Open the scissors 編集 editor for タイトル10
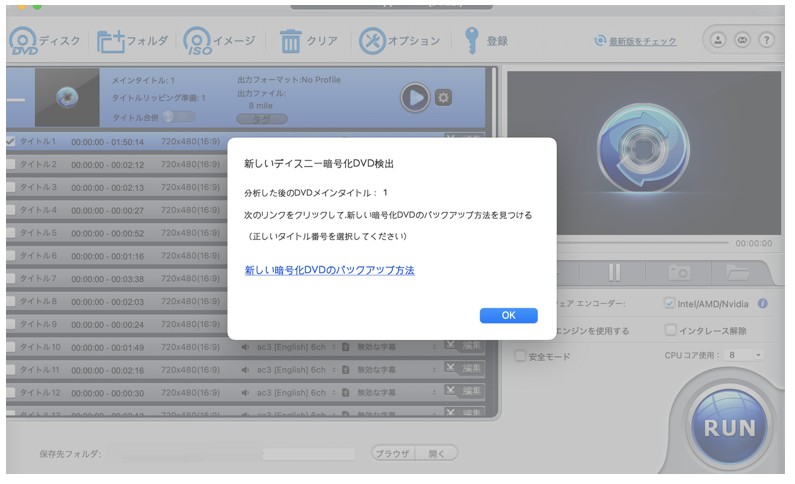The width and height of the screenshot is (795, 484). click(463, 346)
